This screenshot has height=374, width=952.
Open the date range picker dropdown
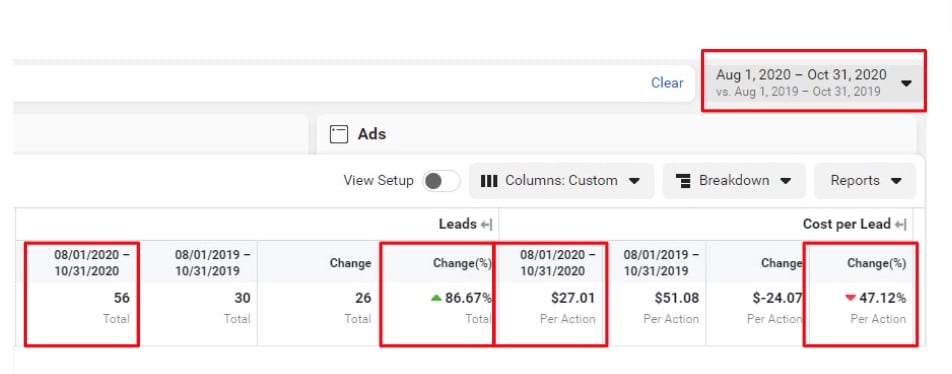click(813, 83)
